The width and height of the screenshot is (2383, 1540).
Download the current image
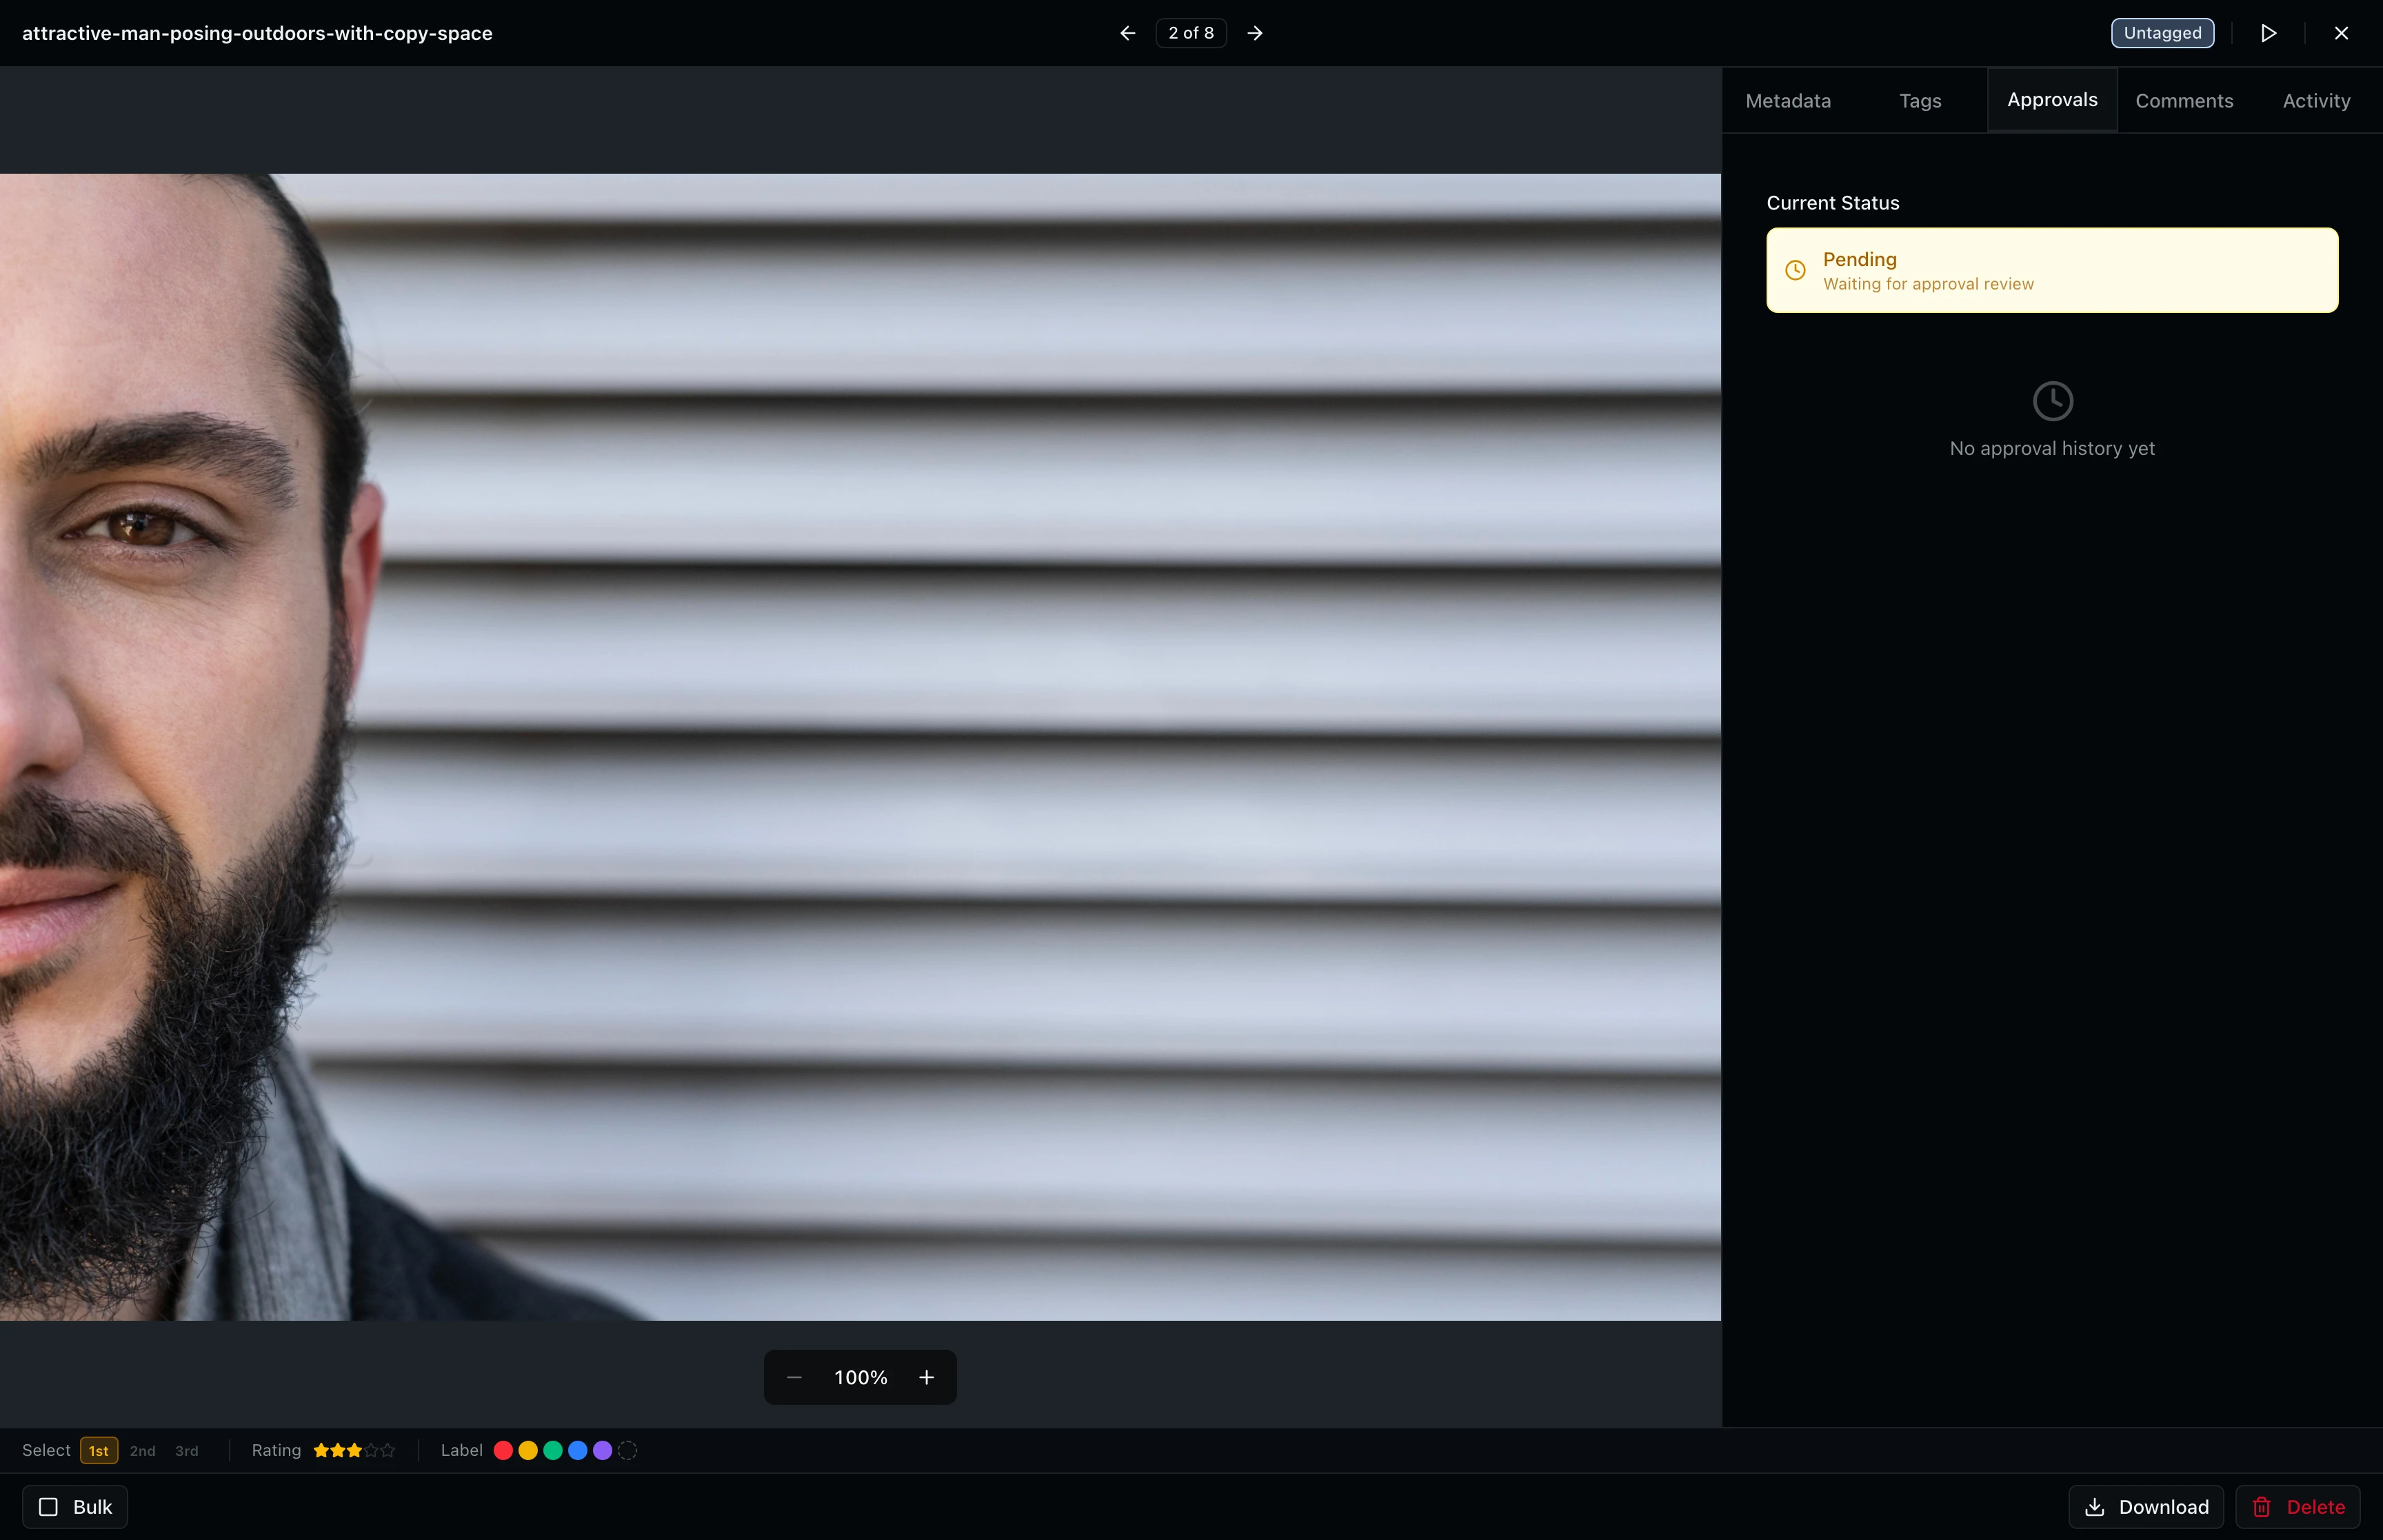coord(2146,1507)
